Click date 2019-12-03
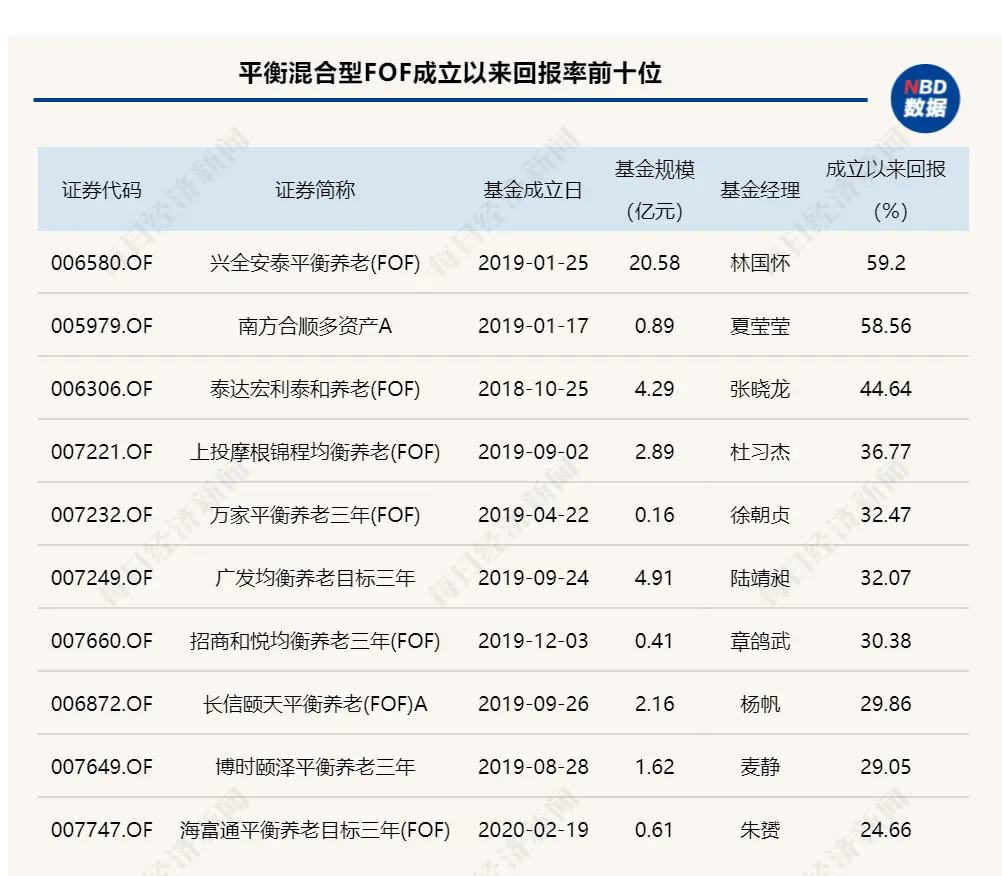This screenshot has width=1002, height=876. pos(533,641)
